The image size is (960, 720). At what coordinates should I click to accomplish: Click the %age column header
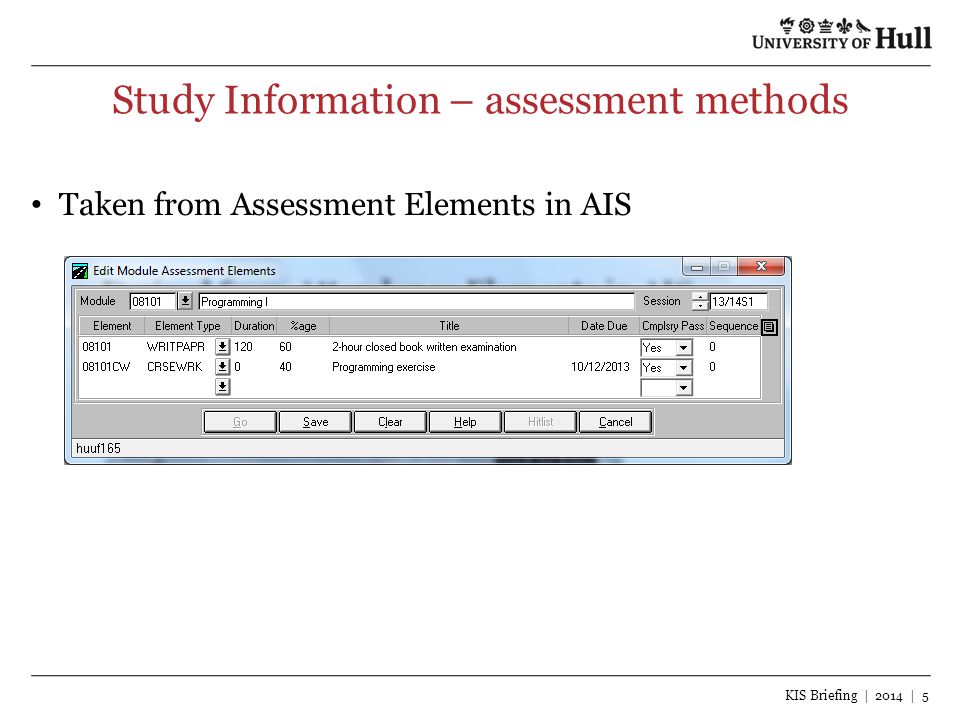coord(303,326)
